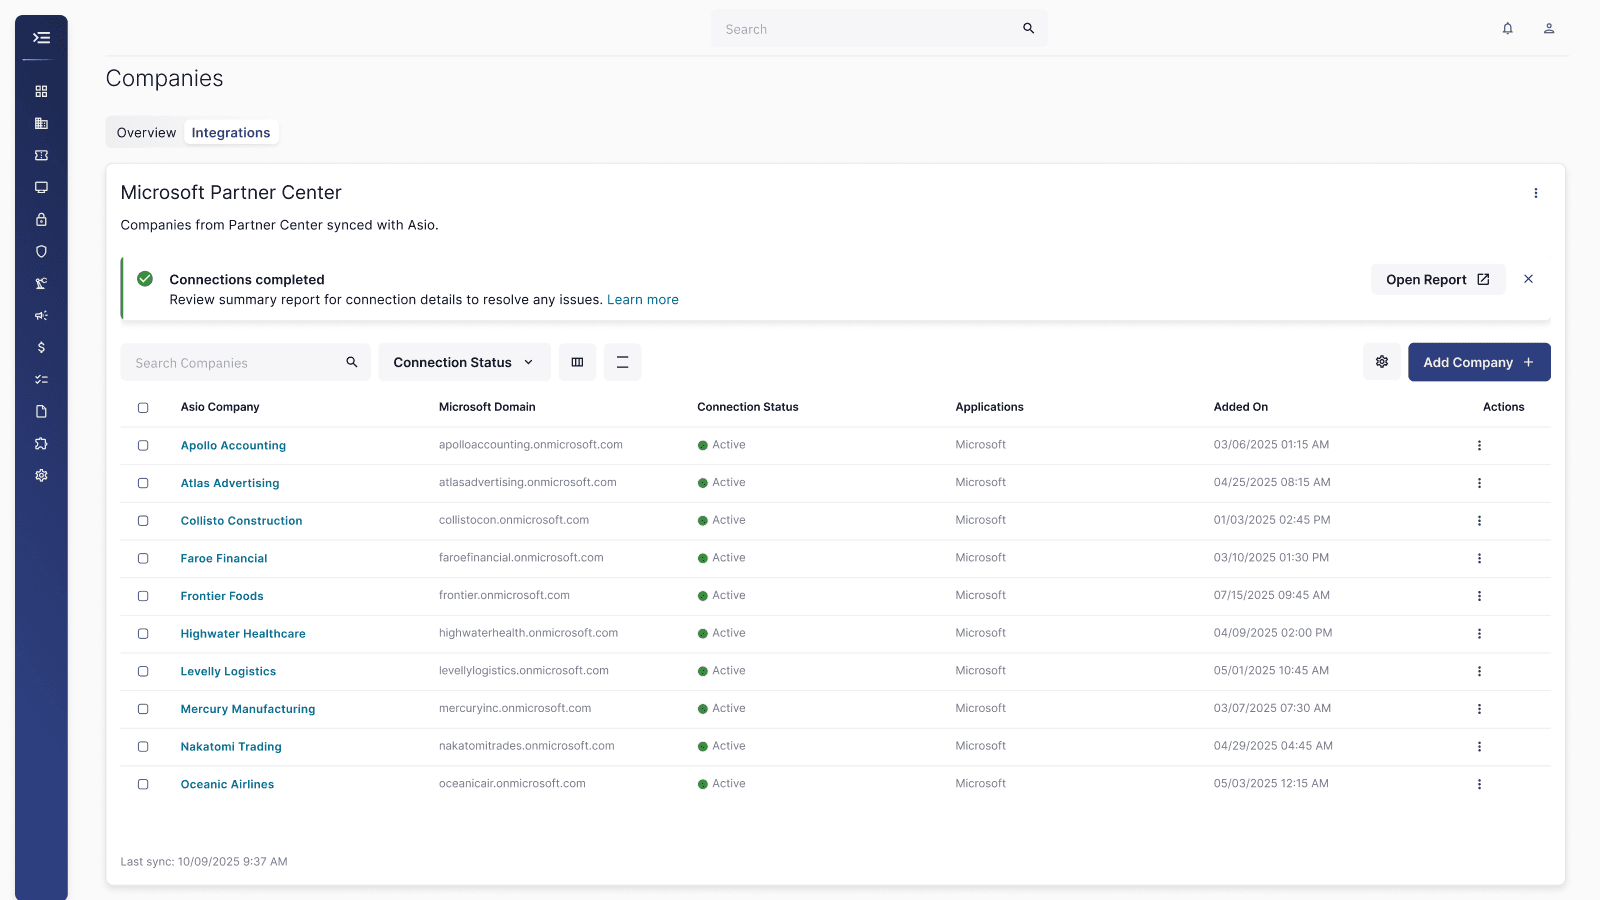Open the megaphone icon in sidebar

[41, 315]
